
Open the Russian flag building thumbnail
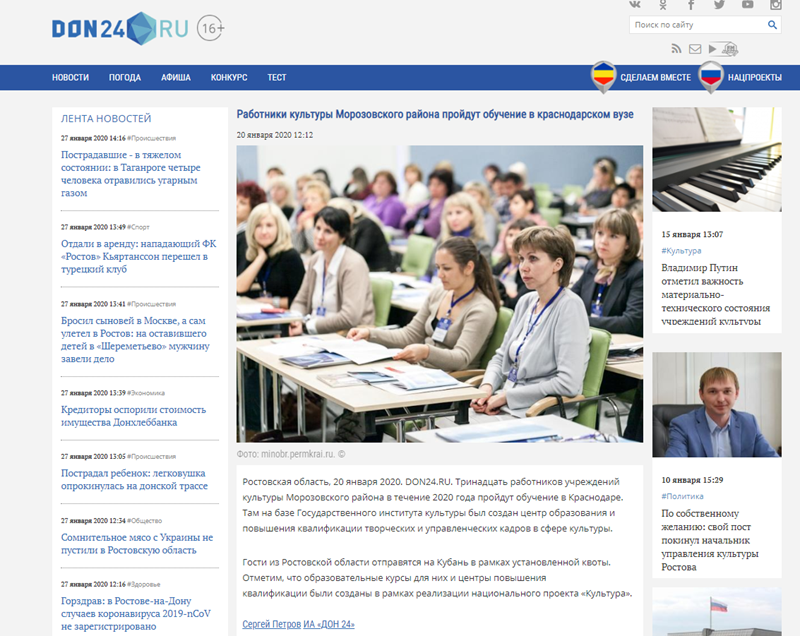coord(717,612)
